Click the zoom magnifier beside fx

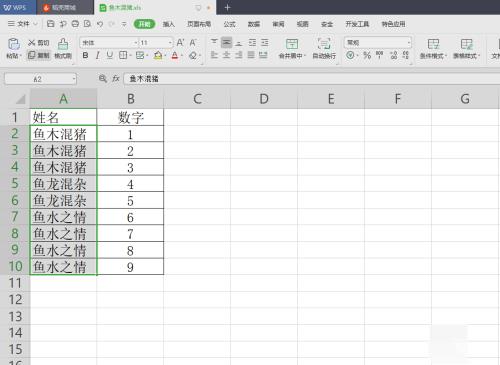click(103, 79)
